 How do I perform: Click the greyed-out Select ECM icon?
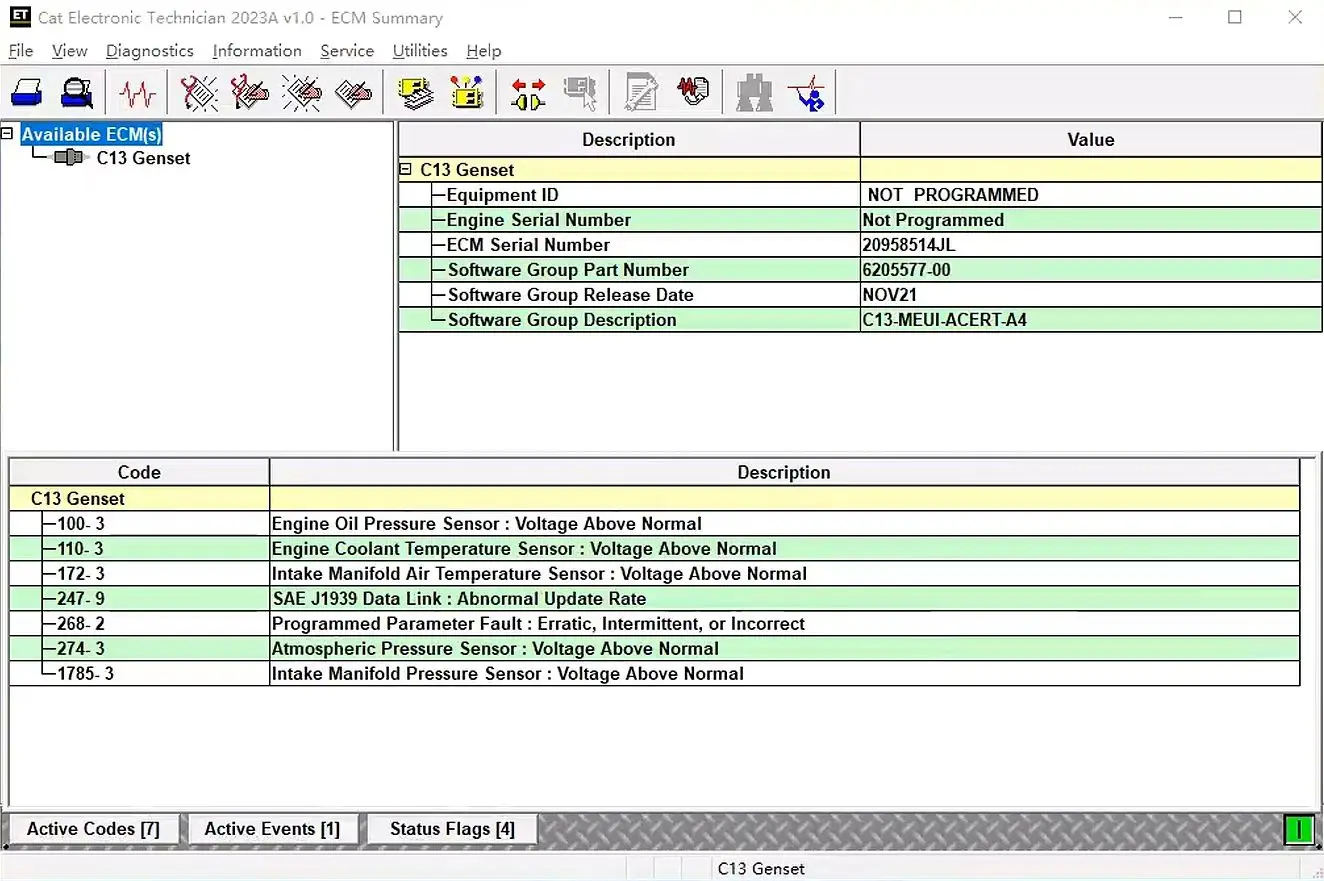pyautogui.click(x=580, y=93)
